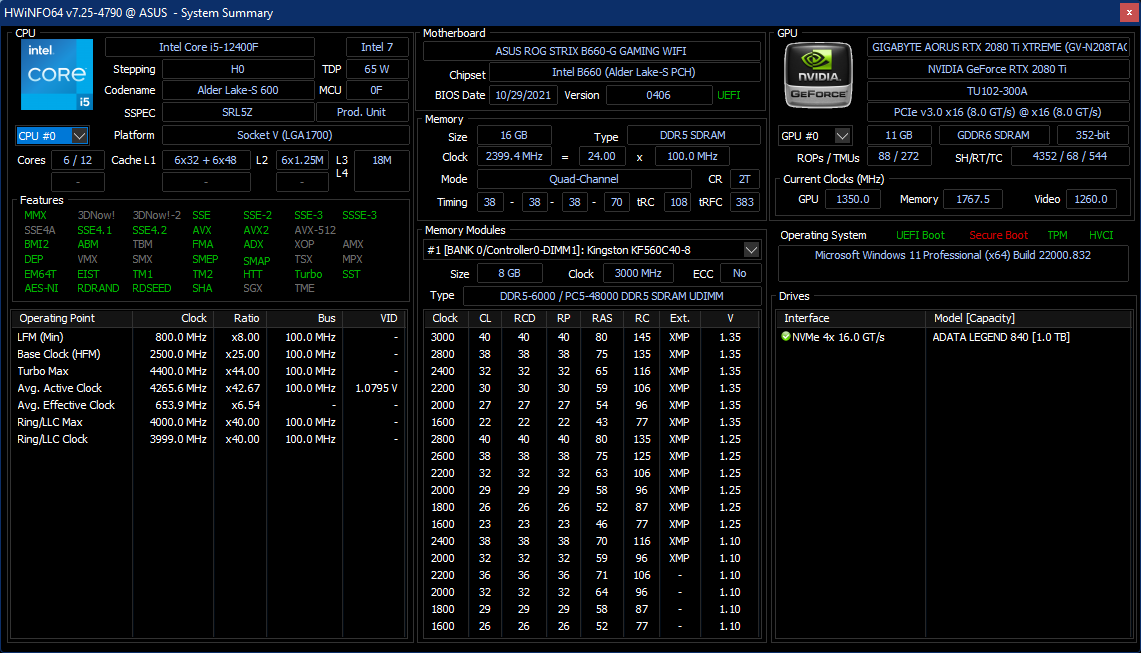Click the "2399.4 MHz" memory clock field
1141x653 pixels.
click(x=514, y=157)
